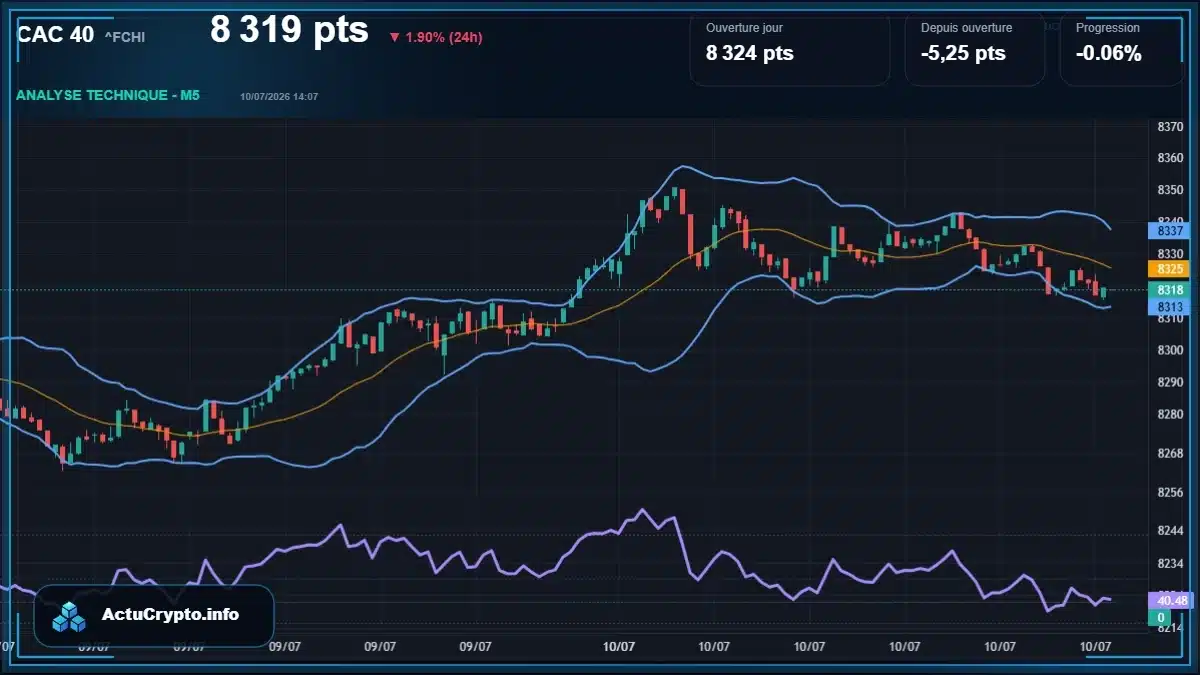1200x675 pixels.
Task: Click the 10/07/2026 14:07 timestamp
Action: (279, 97)
